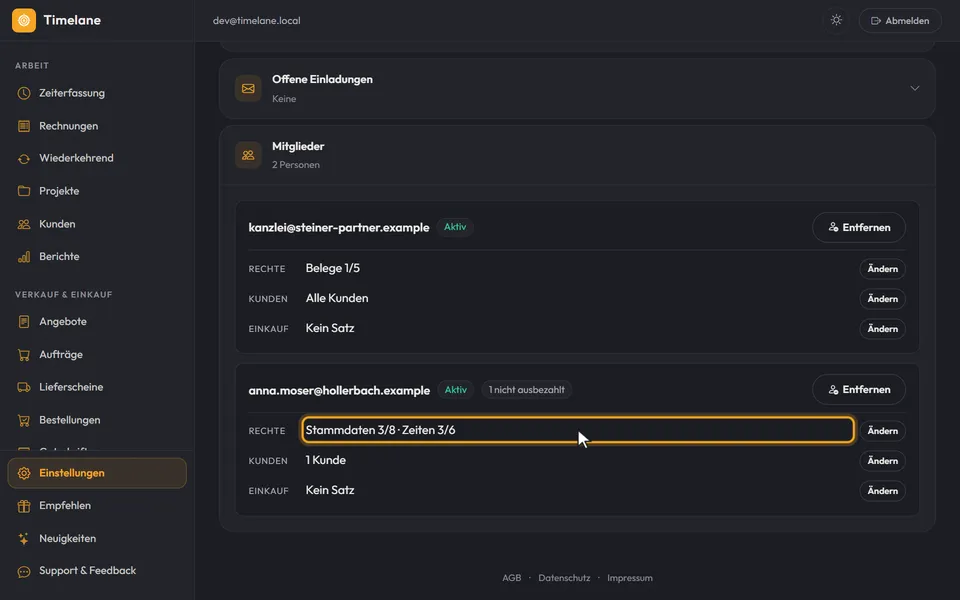
Task: Click the Kunden people icon in sidebar
Action: pyautogui.click(x=24, y=224)
